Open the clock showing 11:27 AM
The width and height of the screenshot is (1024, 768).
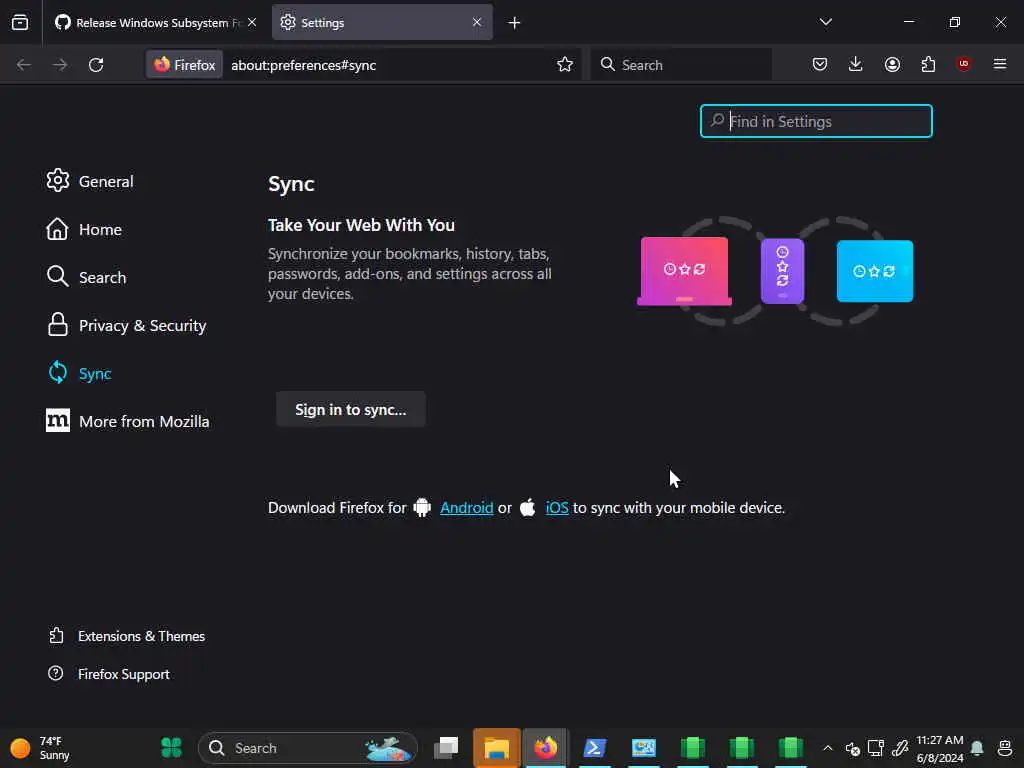(x=940, y=748)
